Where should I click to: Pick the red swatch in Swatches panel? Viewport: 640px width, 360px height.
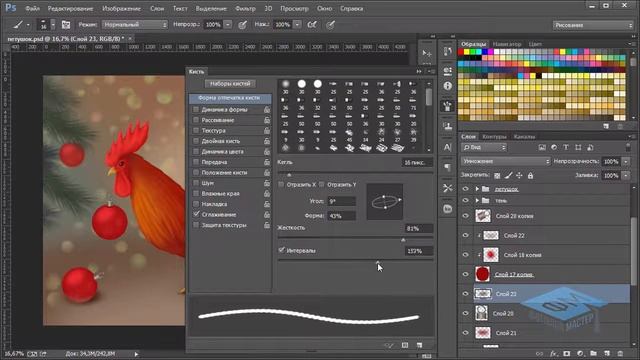pos(461,52)
